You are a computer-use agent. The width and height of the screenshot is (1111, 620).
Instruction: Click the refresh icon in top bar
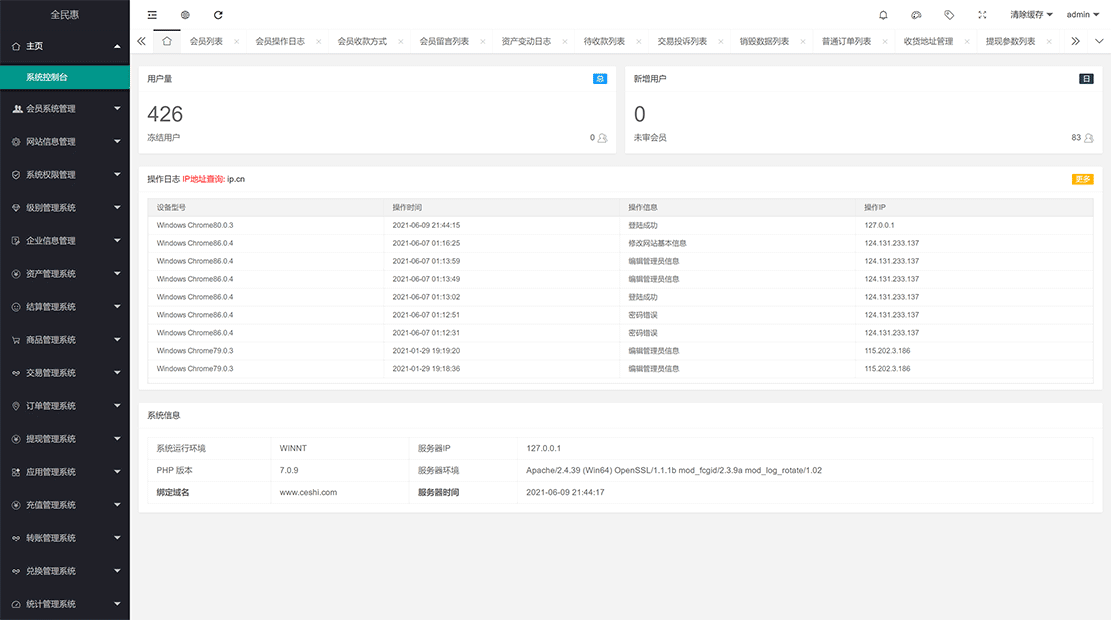click(218, 15)
